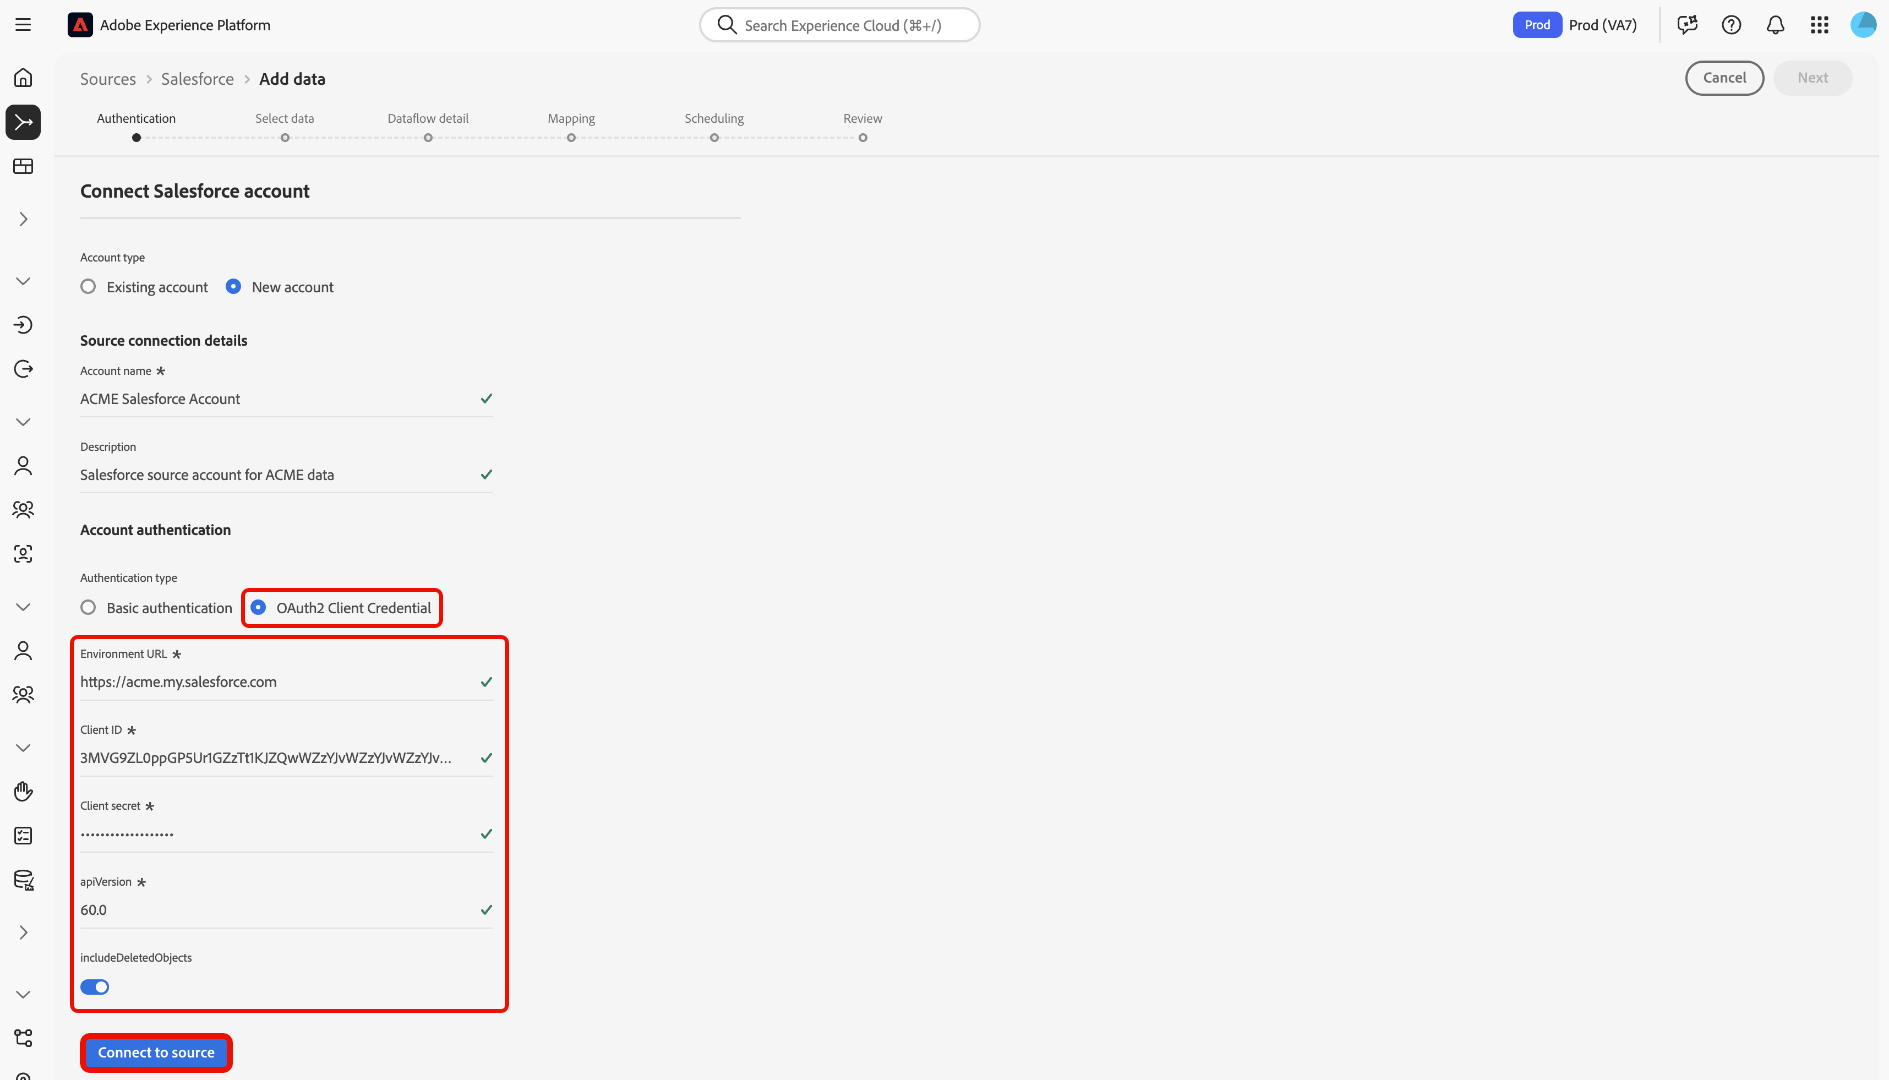Collapse the sidebar chevron above the workflow icon
The image size is (1889, 1080).
[23, 995]
